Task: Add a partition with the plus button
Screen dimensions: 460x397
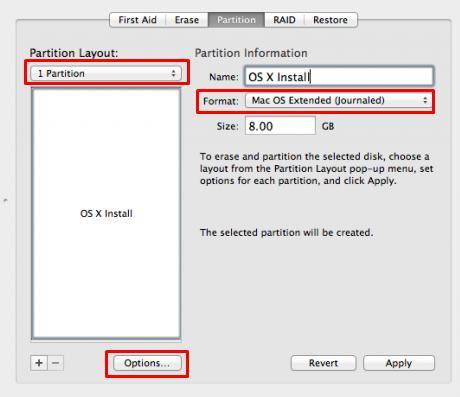Action: coord(39,363)
